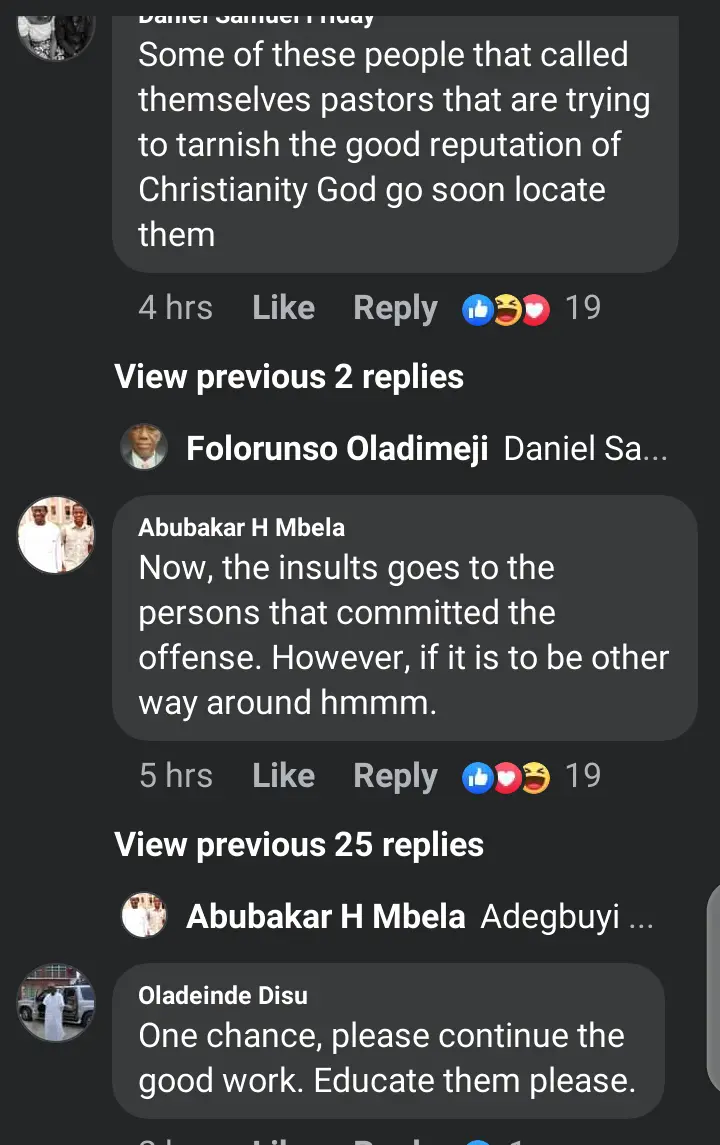Screen dimensions: 720x1145
Task: Open Folorunso Oladimeji's name in reply
Action: tap(337, 448)
